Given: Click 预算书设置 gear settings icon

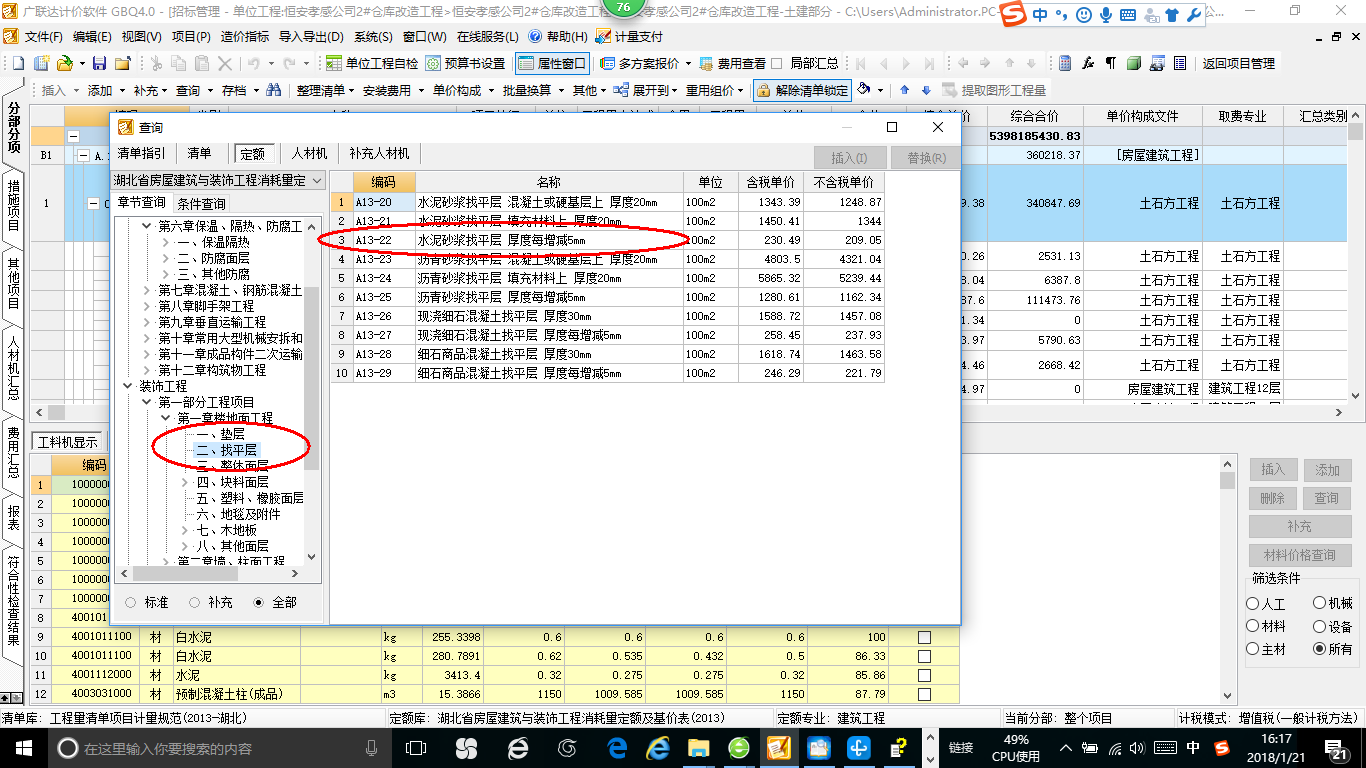Looking at the screenshot, I should point(433,63).
